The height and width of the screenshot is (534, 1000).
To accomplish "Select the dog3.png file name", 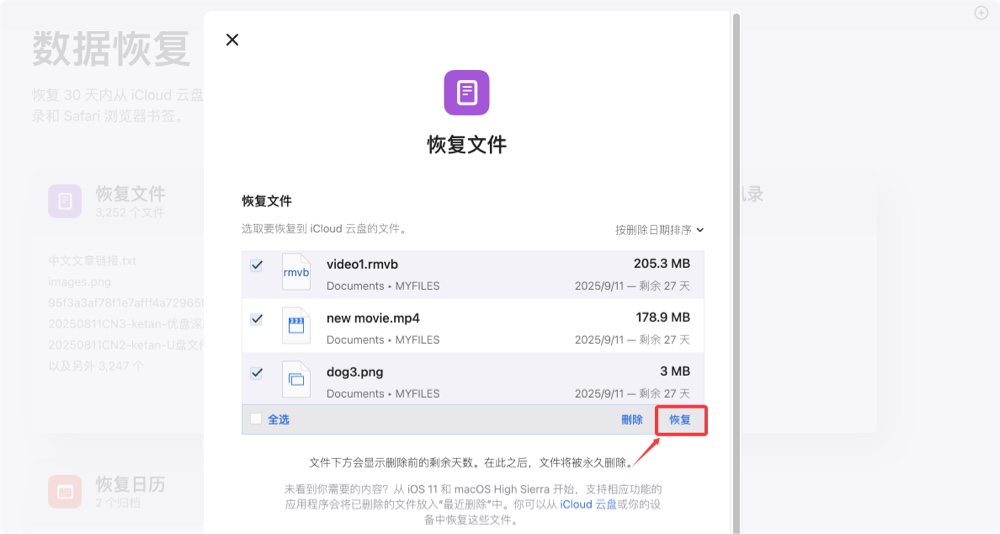I will click(x=355, y=372).
